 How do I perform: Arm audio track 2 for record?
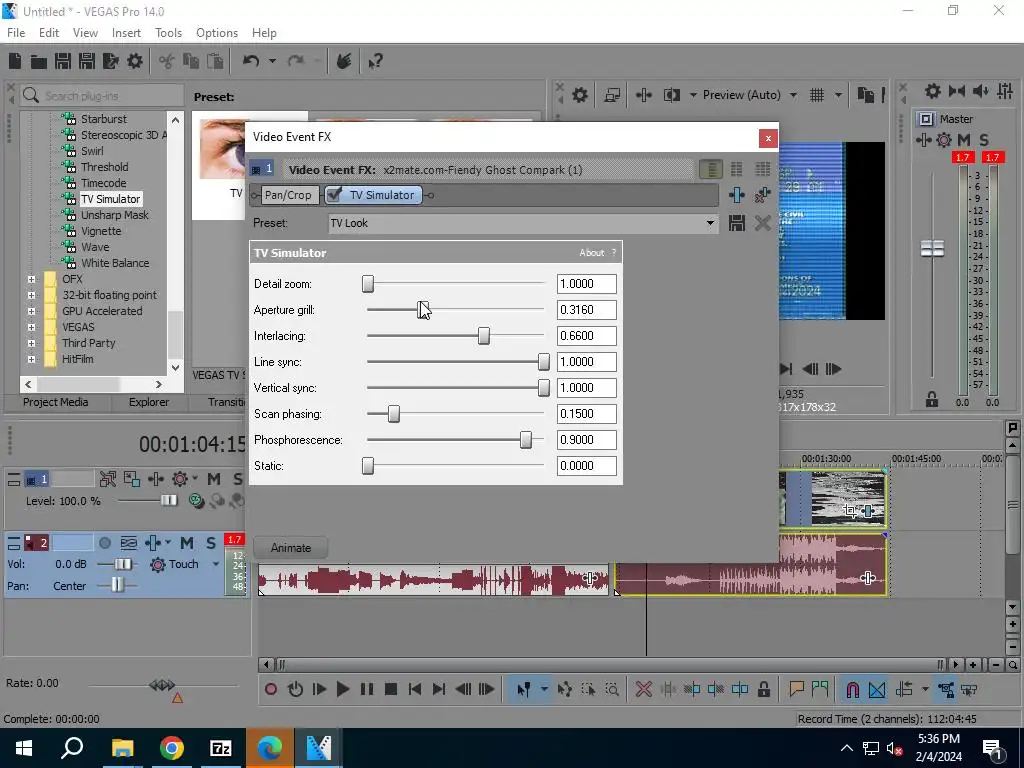104,543
